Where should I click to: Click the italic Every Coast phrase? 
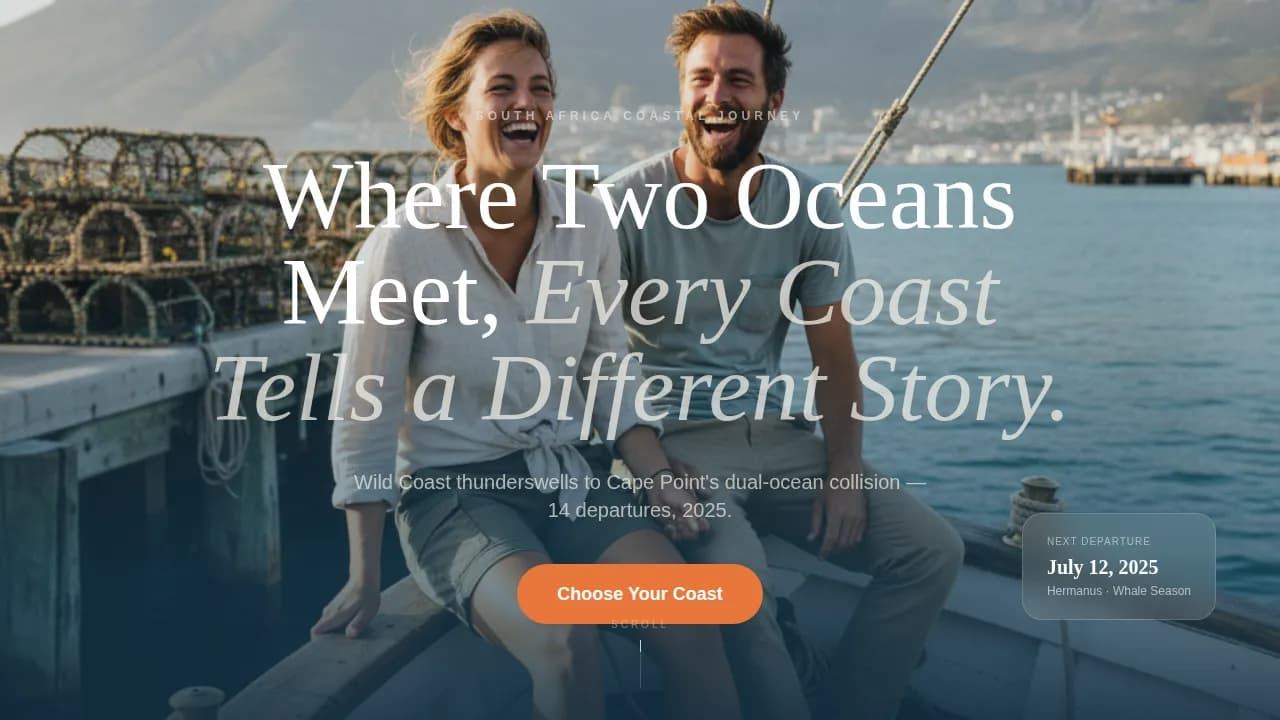click(x=765, y=292)
